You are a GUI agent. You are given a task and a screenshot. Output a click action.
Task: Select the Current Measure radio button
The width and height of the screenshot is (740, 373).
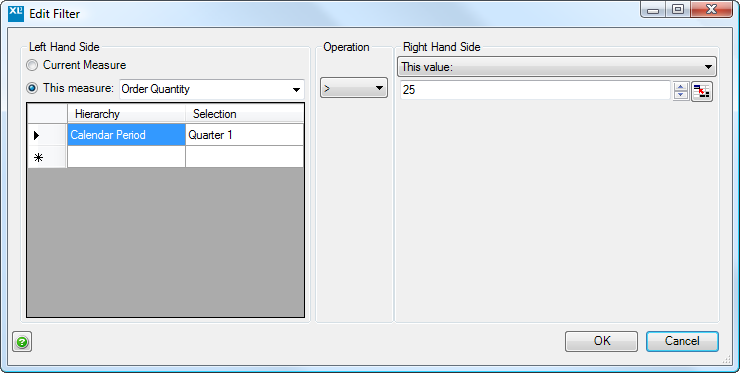tap(32, 65)
